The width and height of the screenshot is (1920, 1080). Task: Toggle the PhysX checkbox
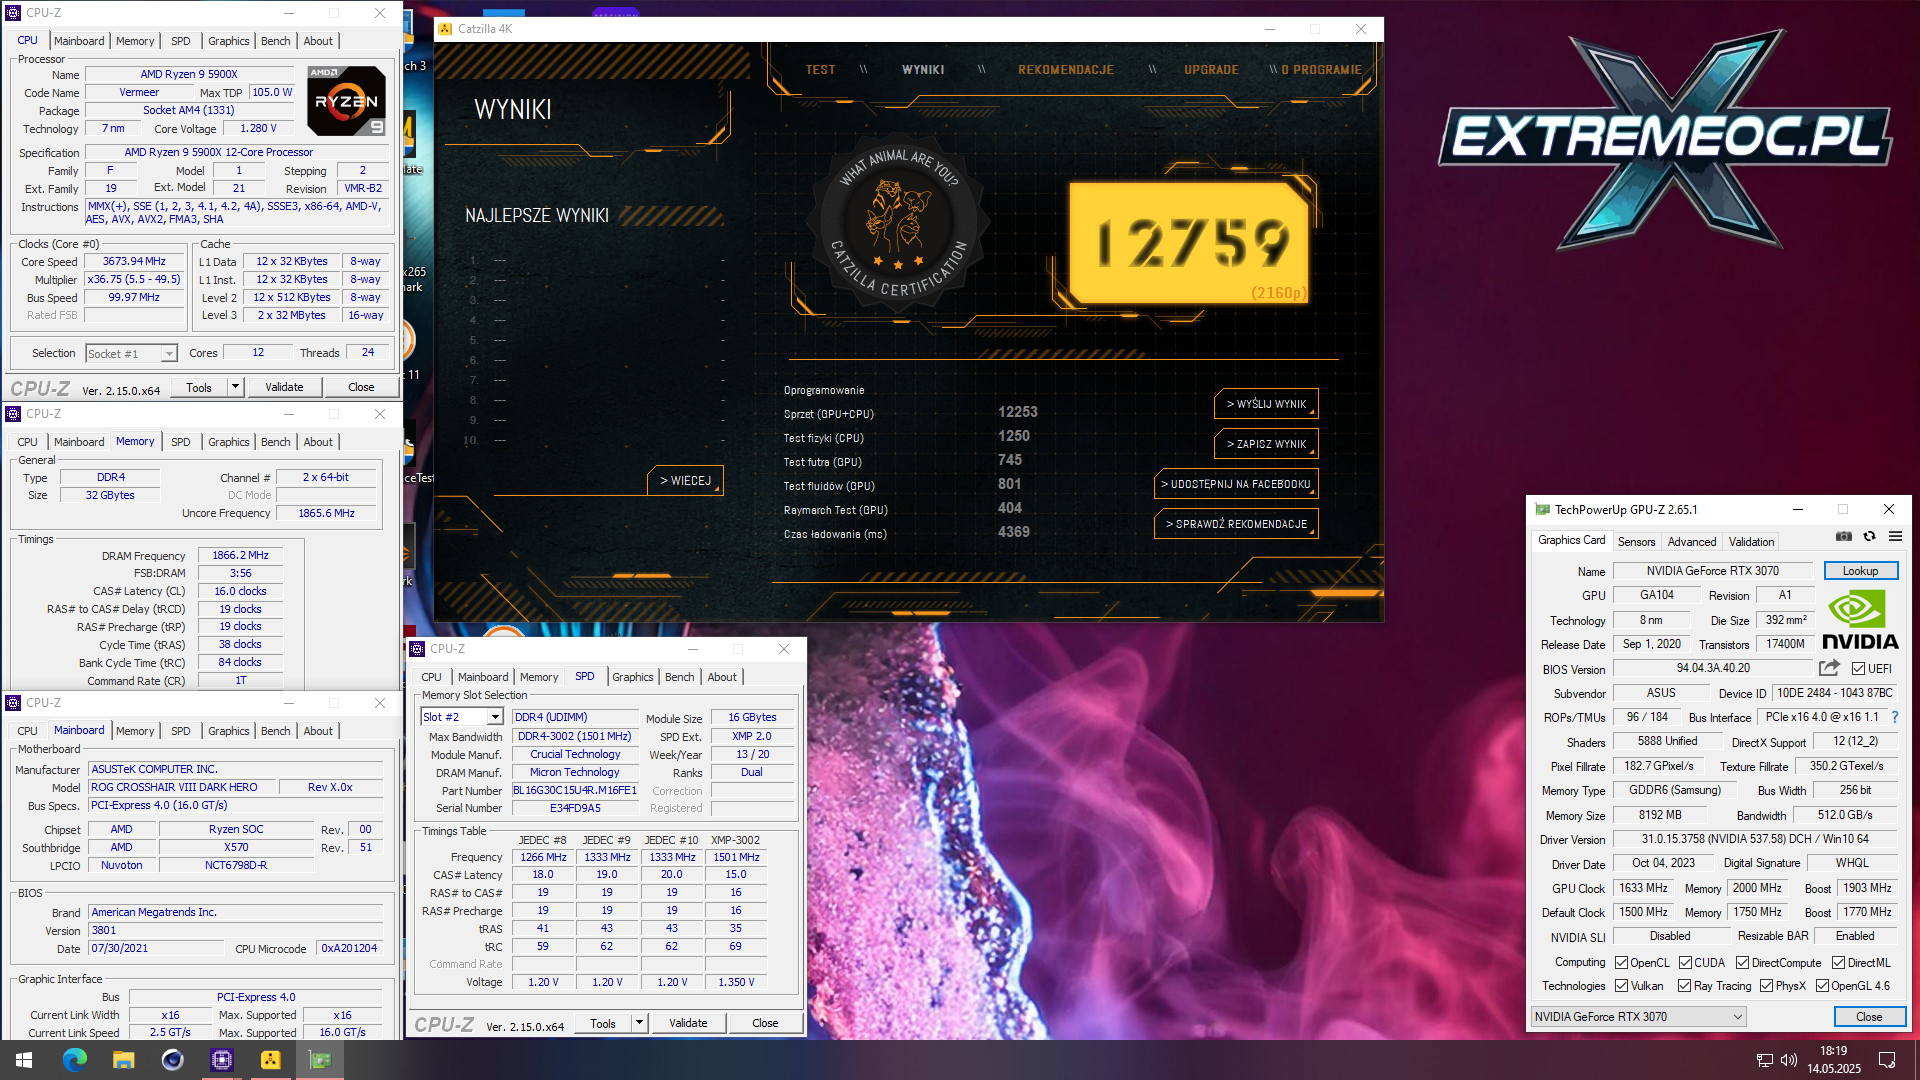pyautogui.click(x=1766, y=985)
